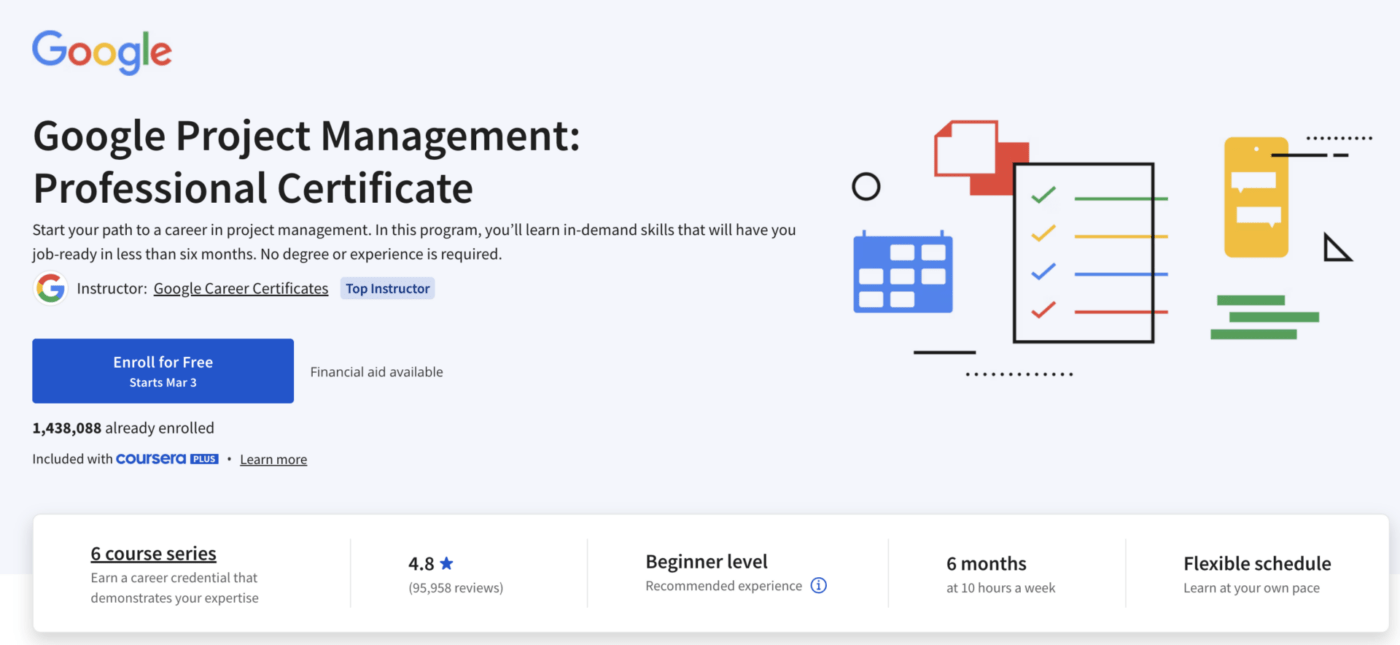
Task: Click Financial aid available
Action: (376, 371)
